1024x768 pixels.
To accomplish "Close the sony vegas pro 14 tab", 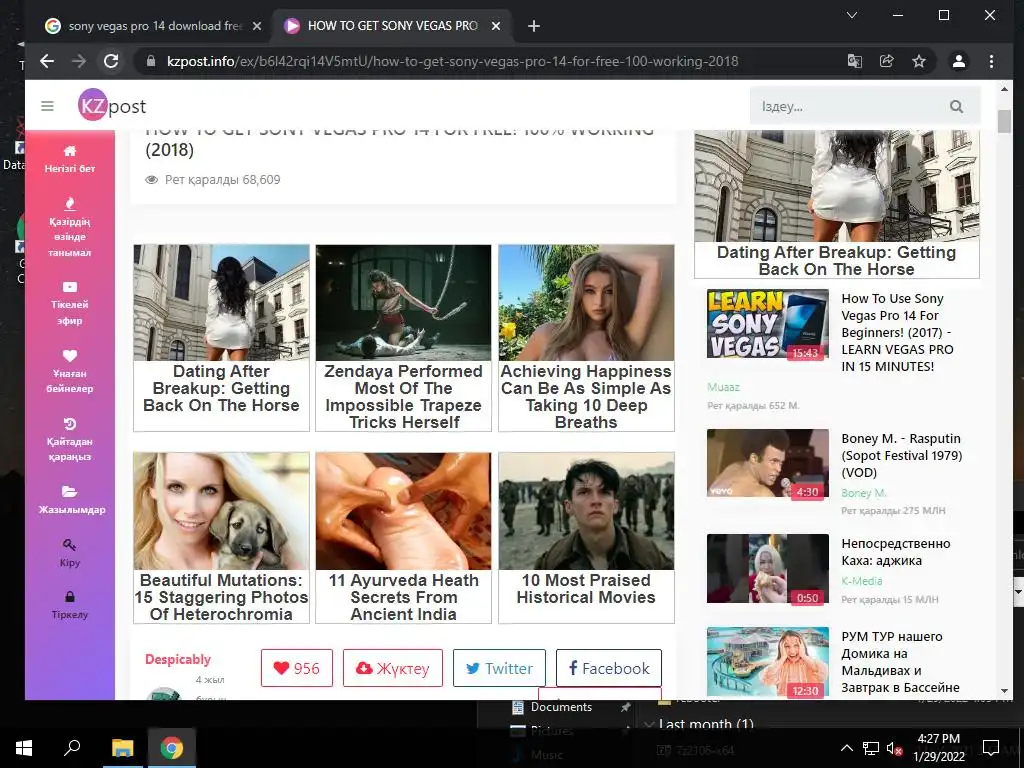I will (x=257, y=26).
